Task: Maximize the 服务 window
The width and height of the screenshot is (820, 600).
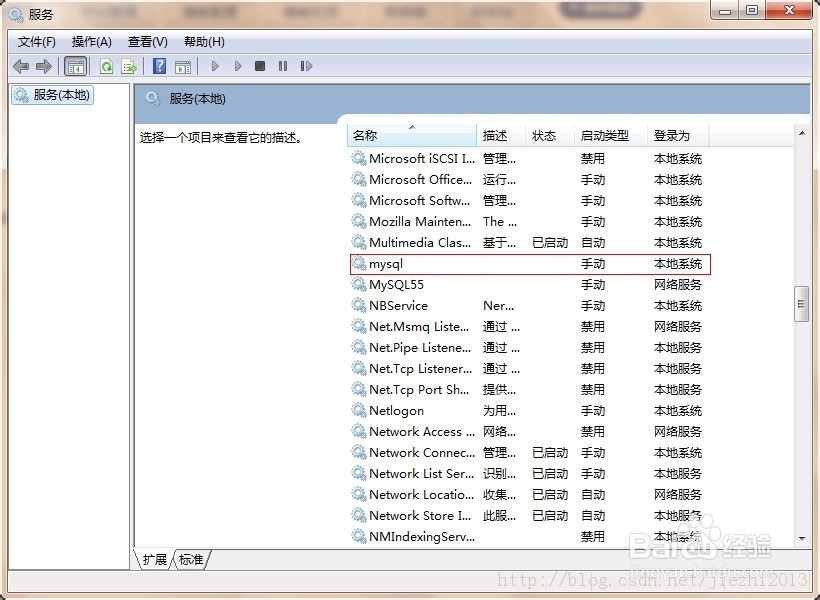Action: click(x=752, y=10)
